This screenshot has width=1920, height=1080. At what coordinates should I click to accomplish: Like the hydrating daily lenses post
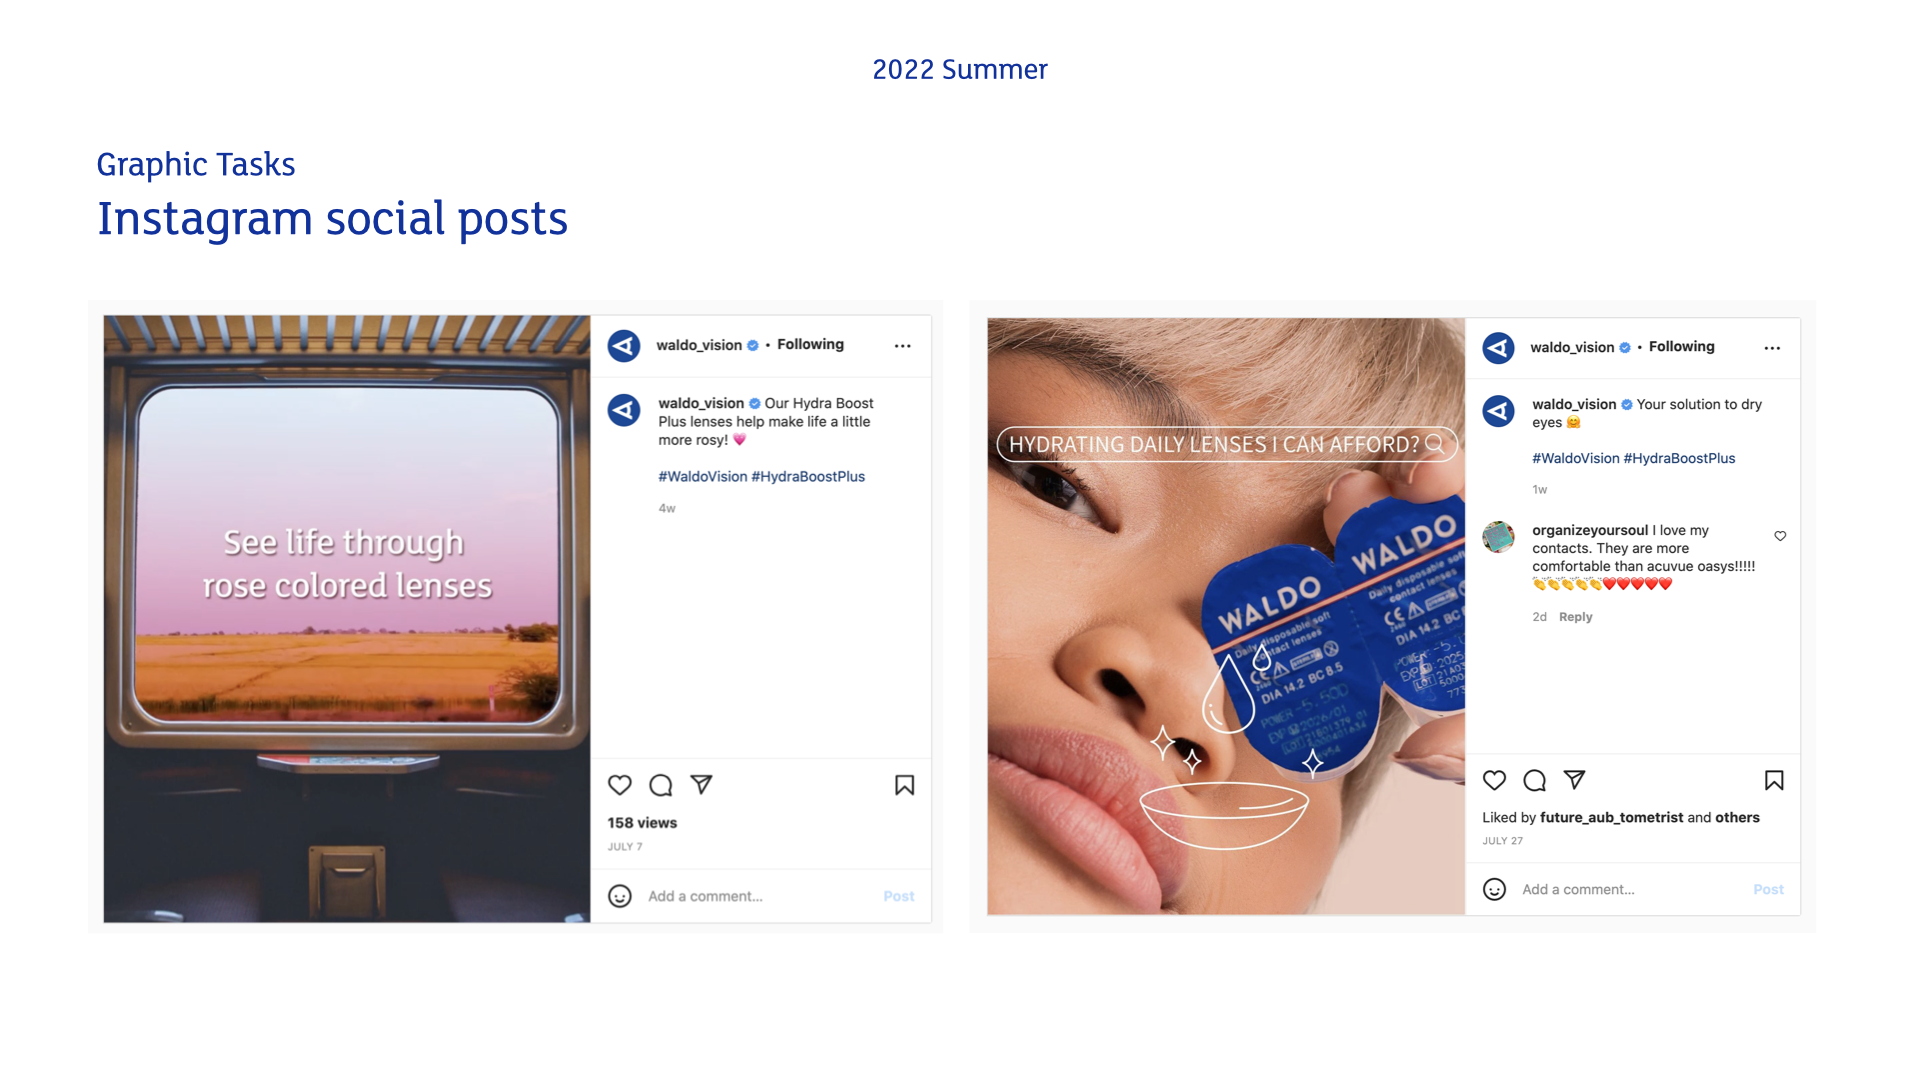pyautogui.click(x=1495, y=780)
